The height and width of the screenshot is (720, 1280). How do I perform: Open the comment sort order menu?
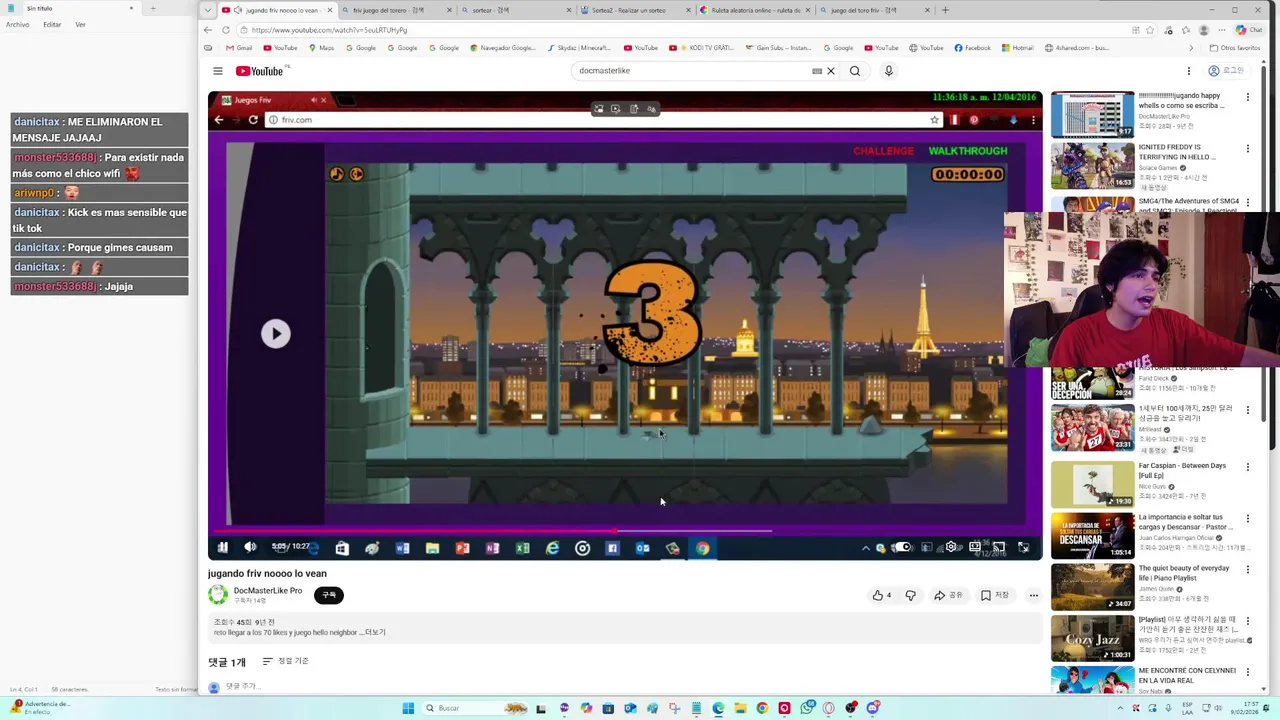click(x=285, y=661)
